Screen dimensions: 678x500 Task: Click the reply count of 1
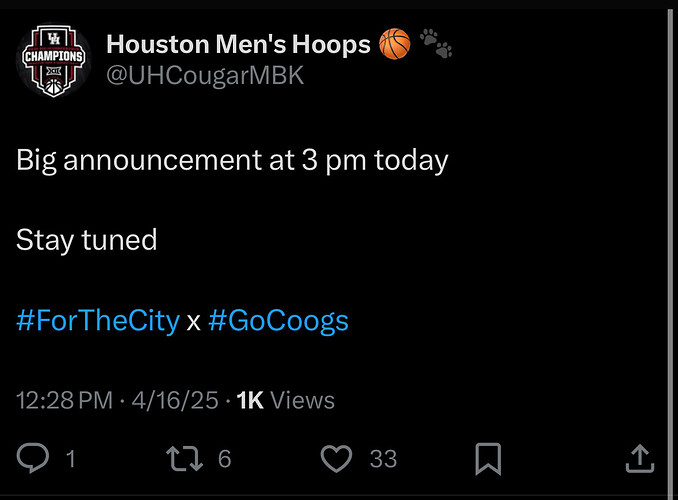[x=71, y=459]
